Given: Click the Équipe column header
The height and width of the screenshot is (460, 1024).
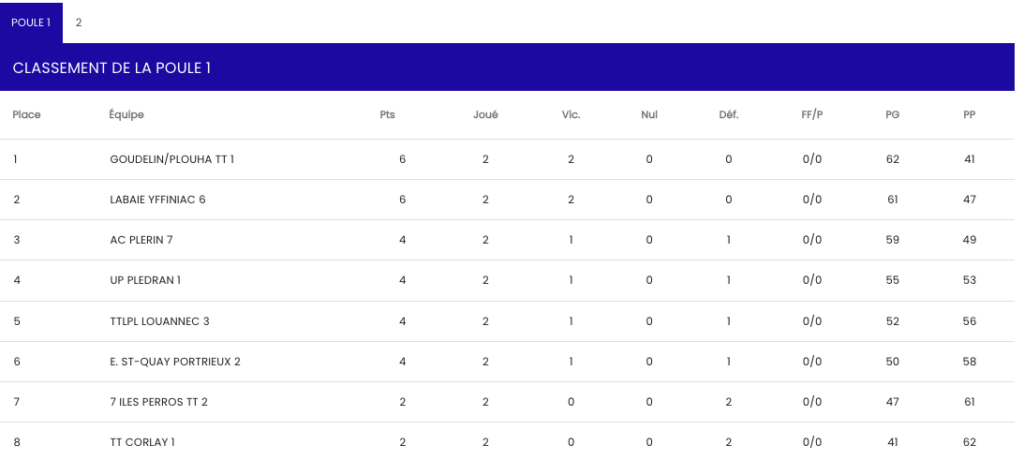Looking at the screenshot, I should tap(127, 114).
